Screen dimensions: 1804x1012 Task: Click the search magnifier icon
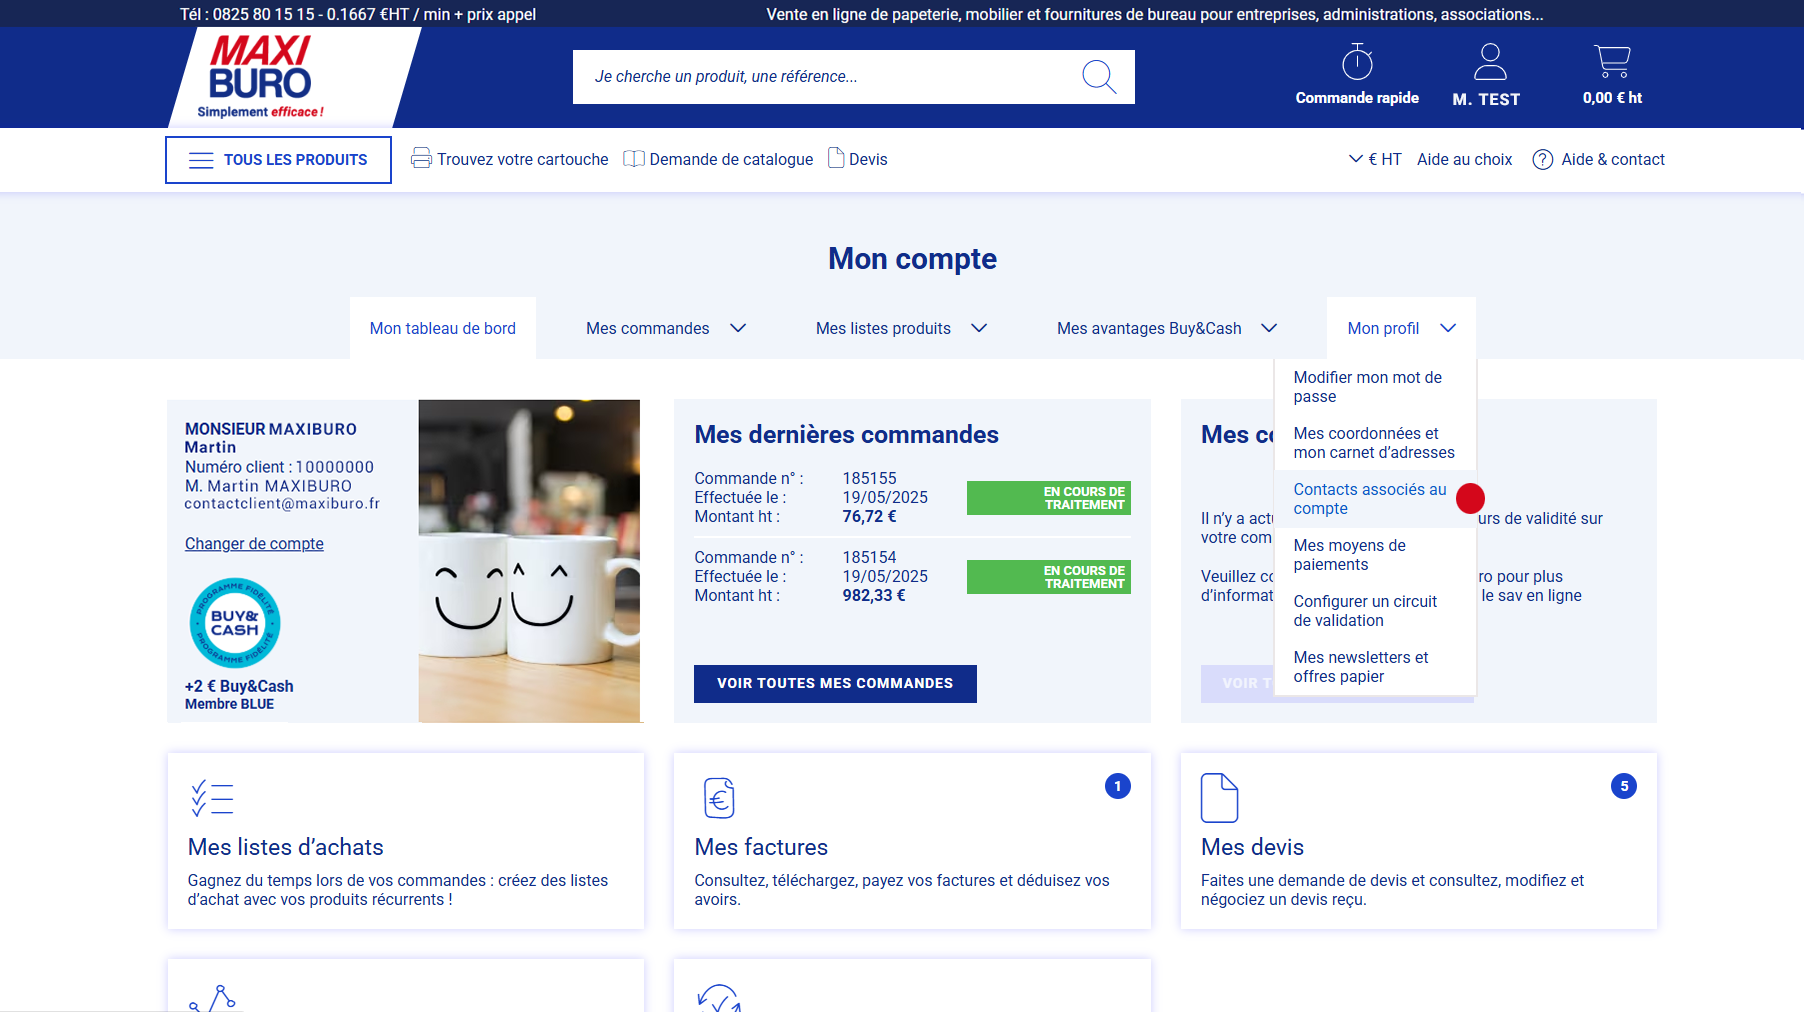click(1098, 77)
